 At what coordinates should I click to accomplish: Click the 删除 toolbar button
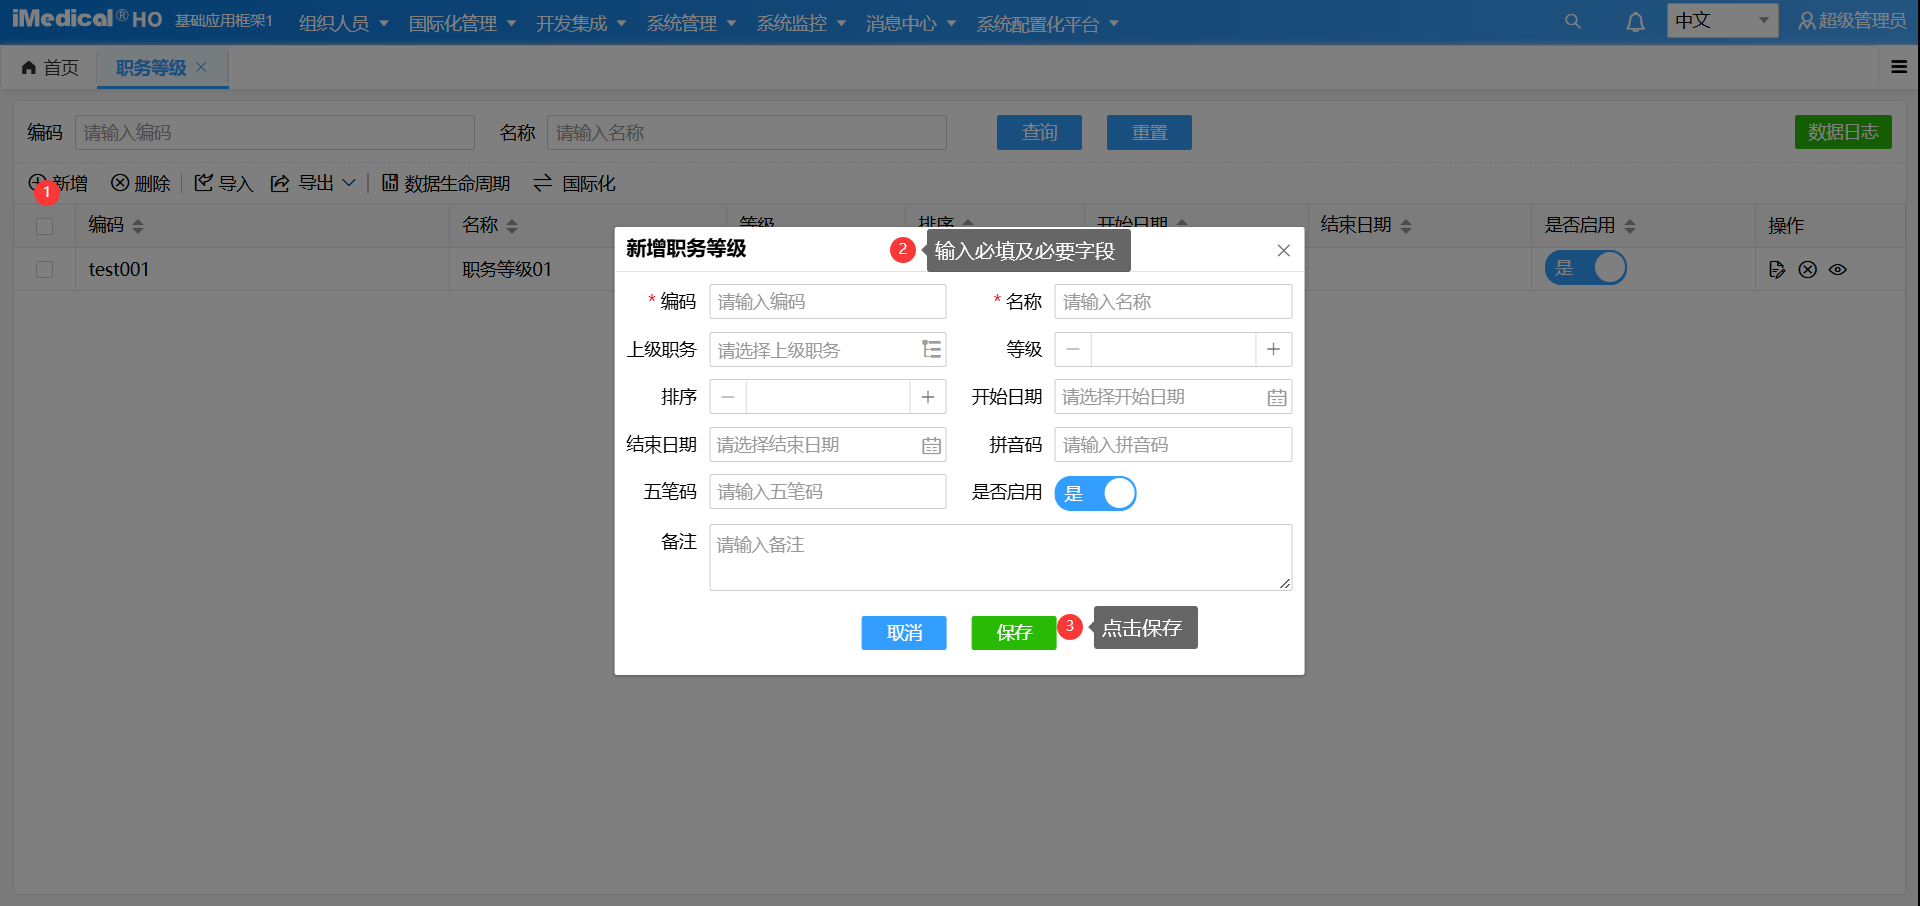coord(140,183)
